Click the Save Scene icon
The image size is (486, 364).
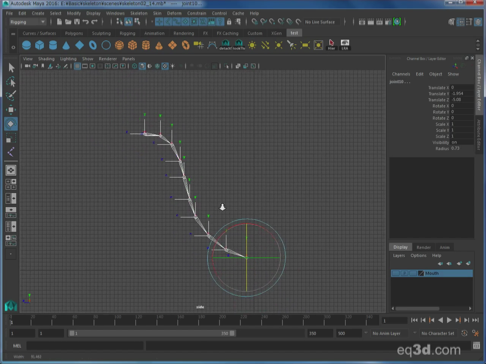pos(77,22)
